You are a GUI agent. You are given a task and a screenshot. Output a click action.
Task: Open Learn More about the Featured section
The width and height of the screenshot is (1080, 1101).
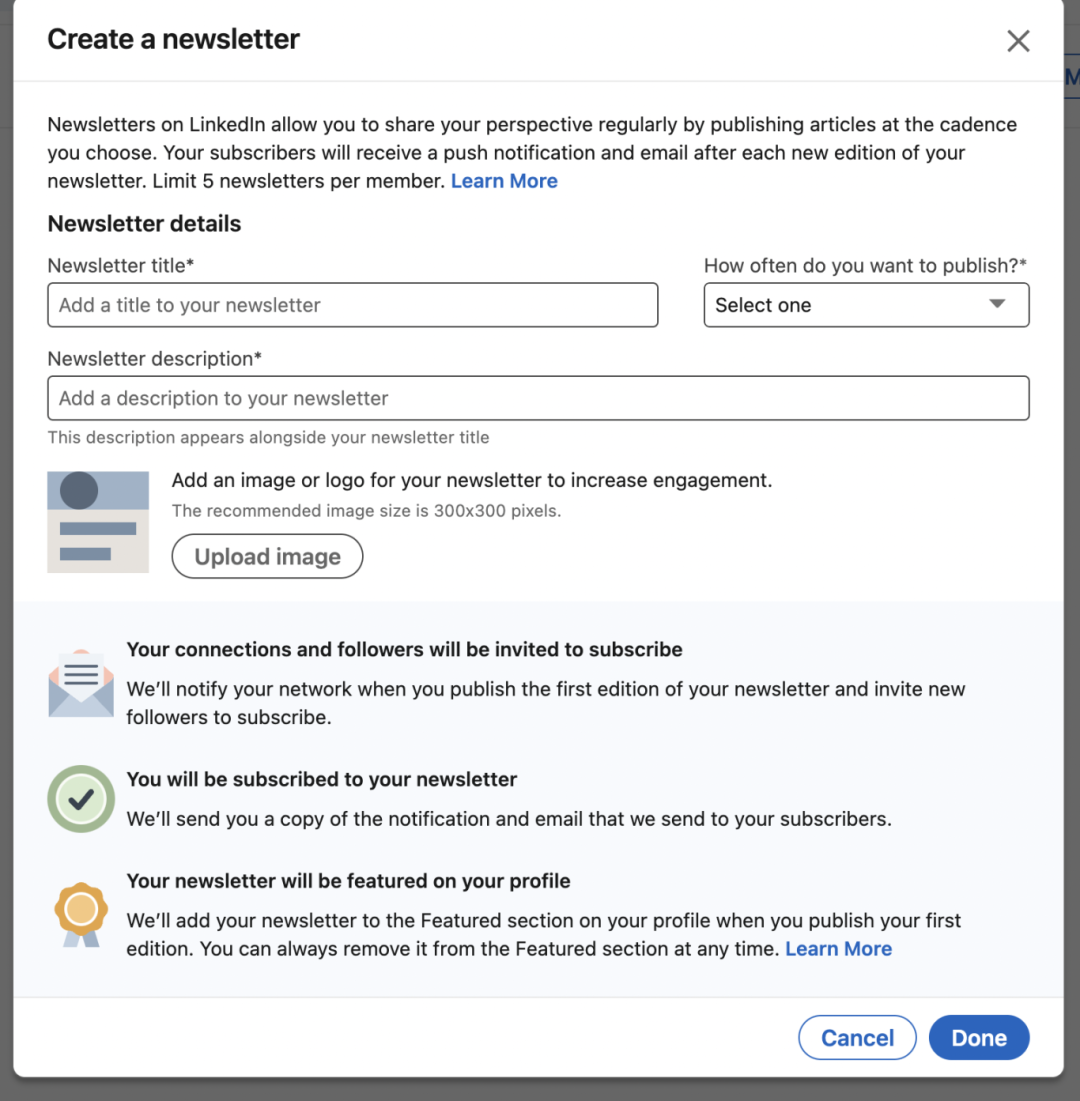click(x=838, y=949)
